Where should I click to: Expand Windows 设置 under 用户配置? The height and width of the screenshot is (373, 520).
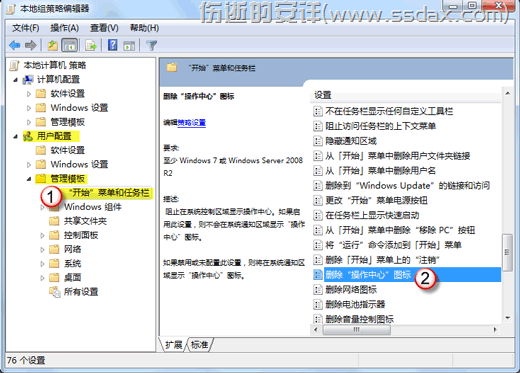29,165
